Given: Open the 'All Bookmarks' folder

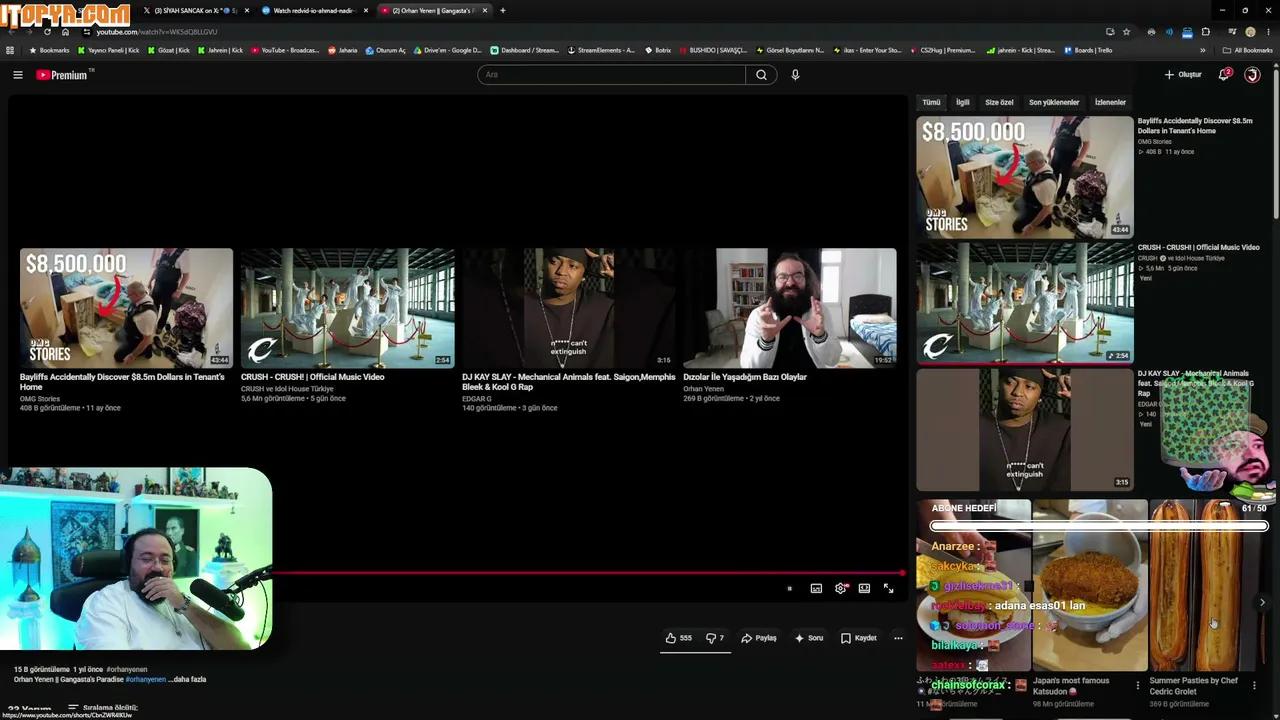Looking at the screenshot, I should [x=1248, y=50].
